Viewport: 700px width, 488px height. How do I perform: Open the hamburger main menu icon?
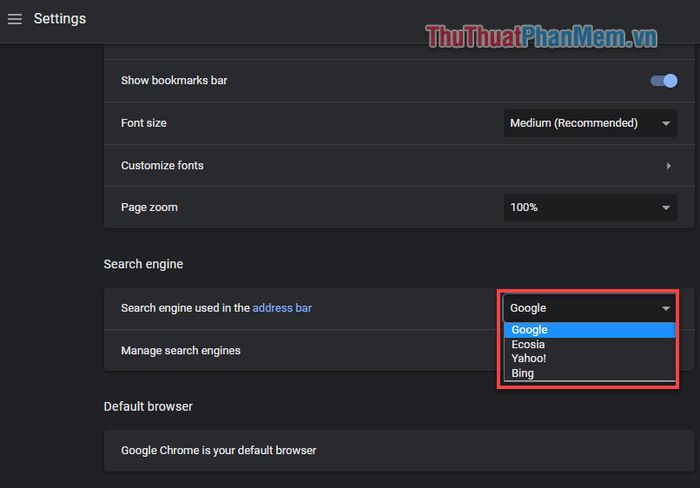(x=15, y=19)
